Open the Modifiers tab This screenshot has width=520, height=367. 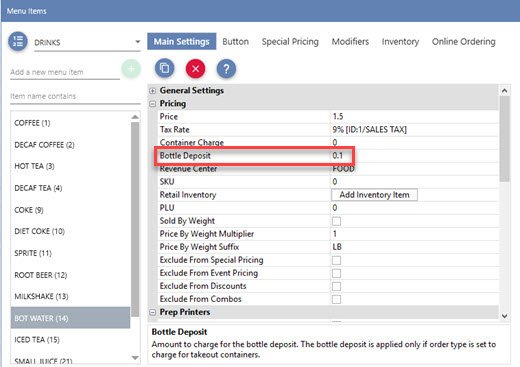tap(350, 42)
